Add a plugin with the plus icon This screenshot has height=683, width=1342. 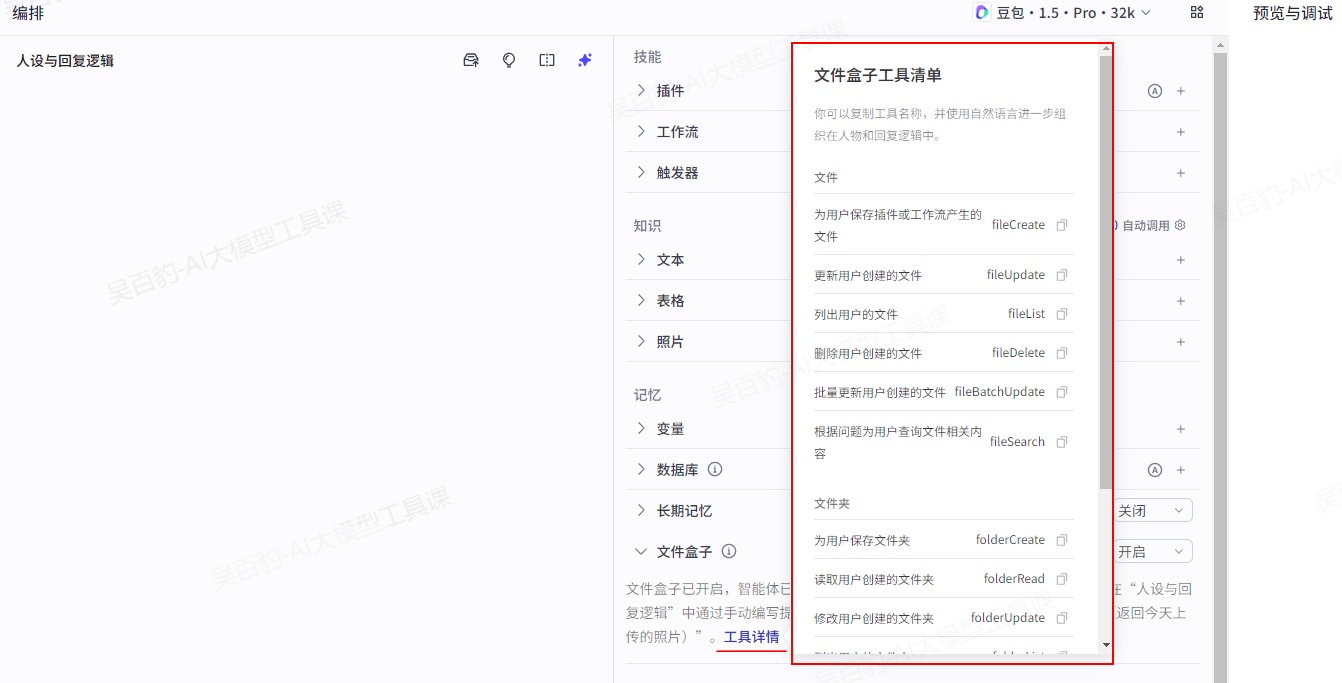click(x=1181, y=91)
